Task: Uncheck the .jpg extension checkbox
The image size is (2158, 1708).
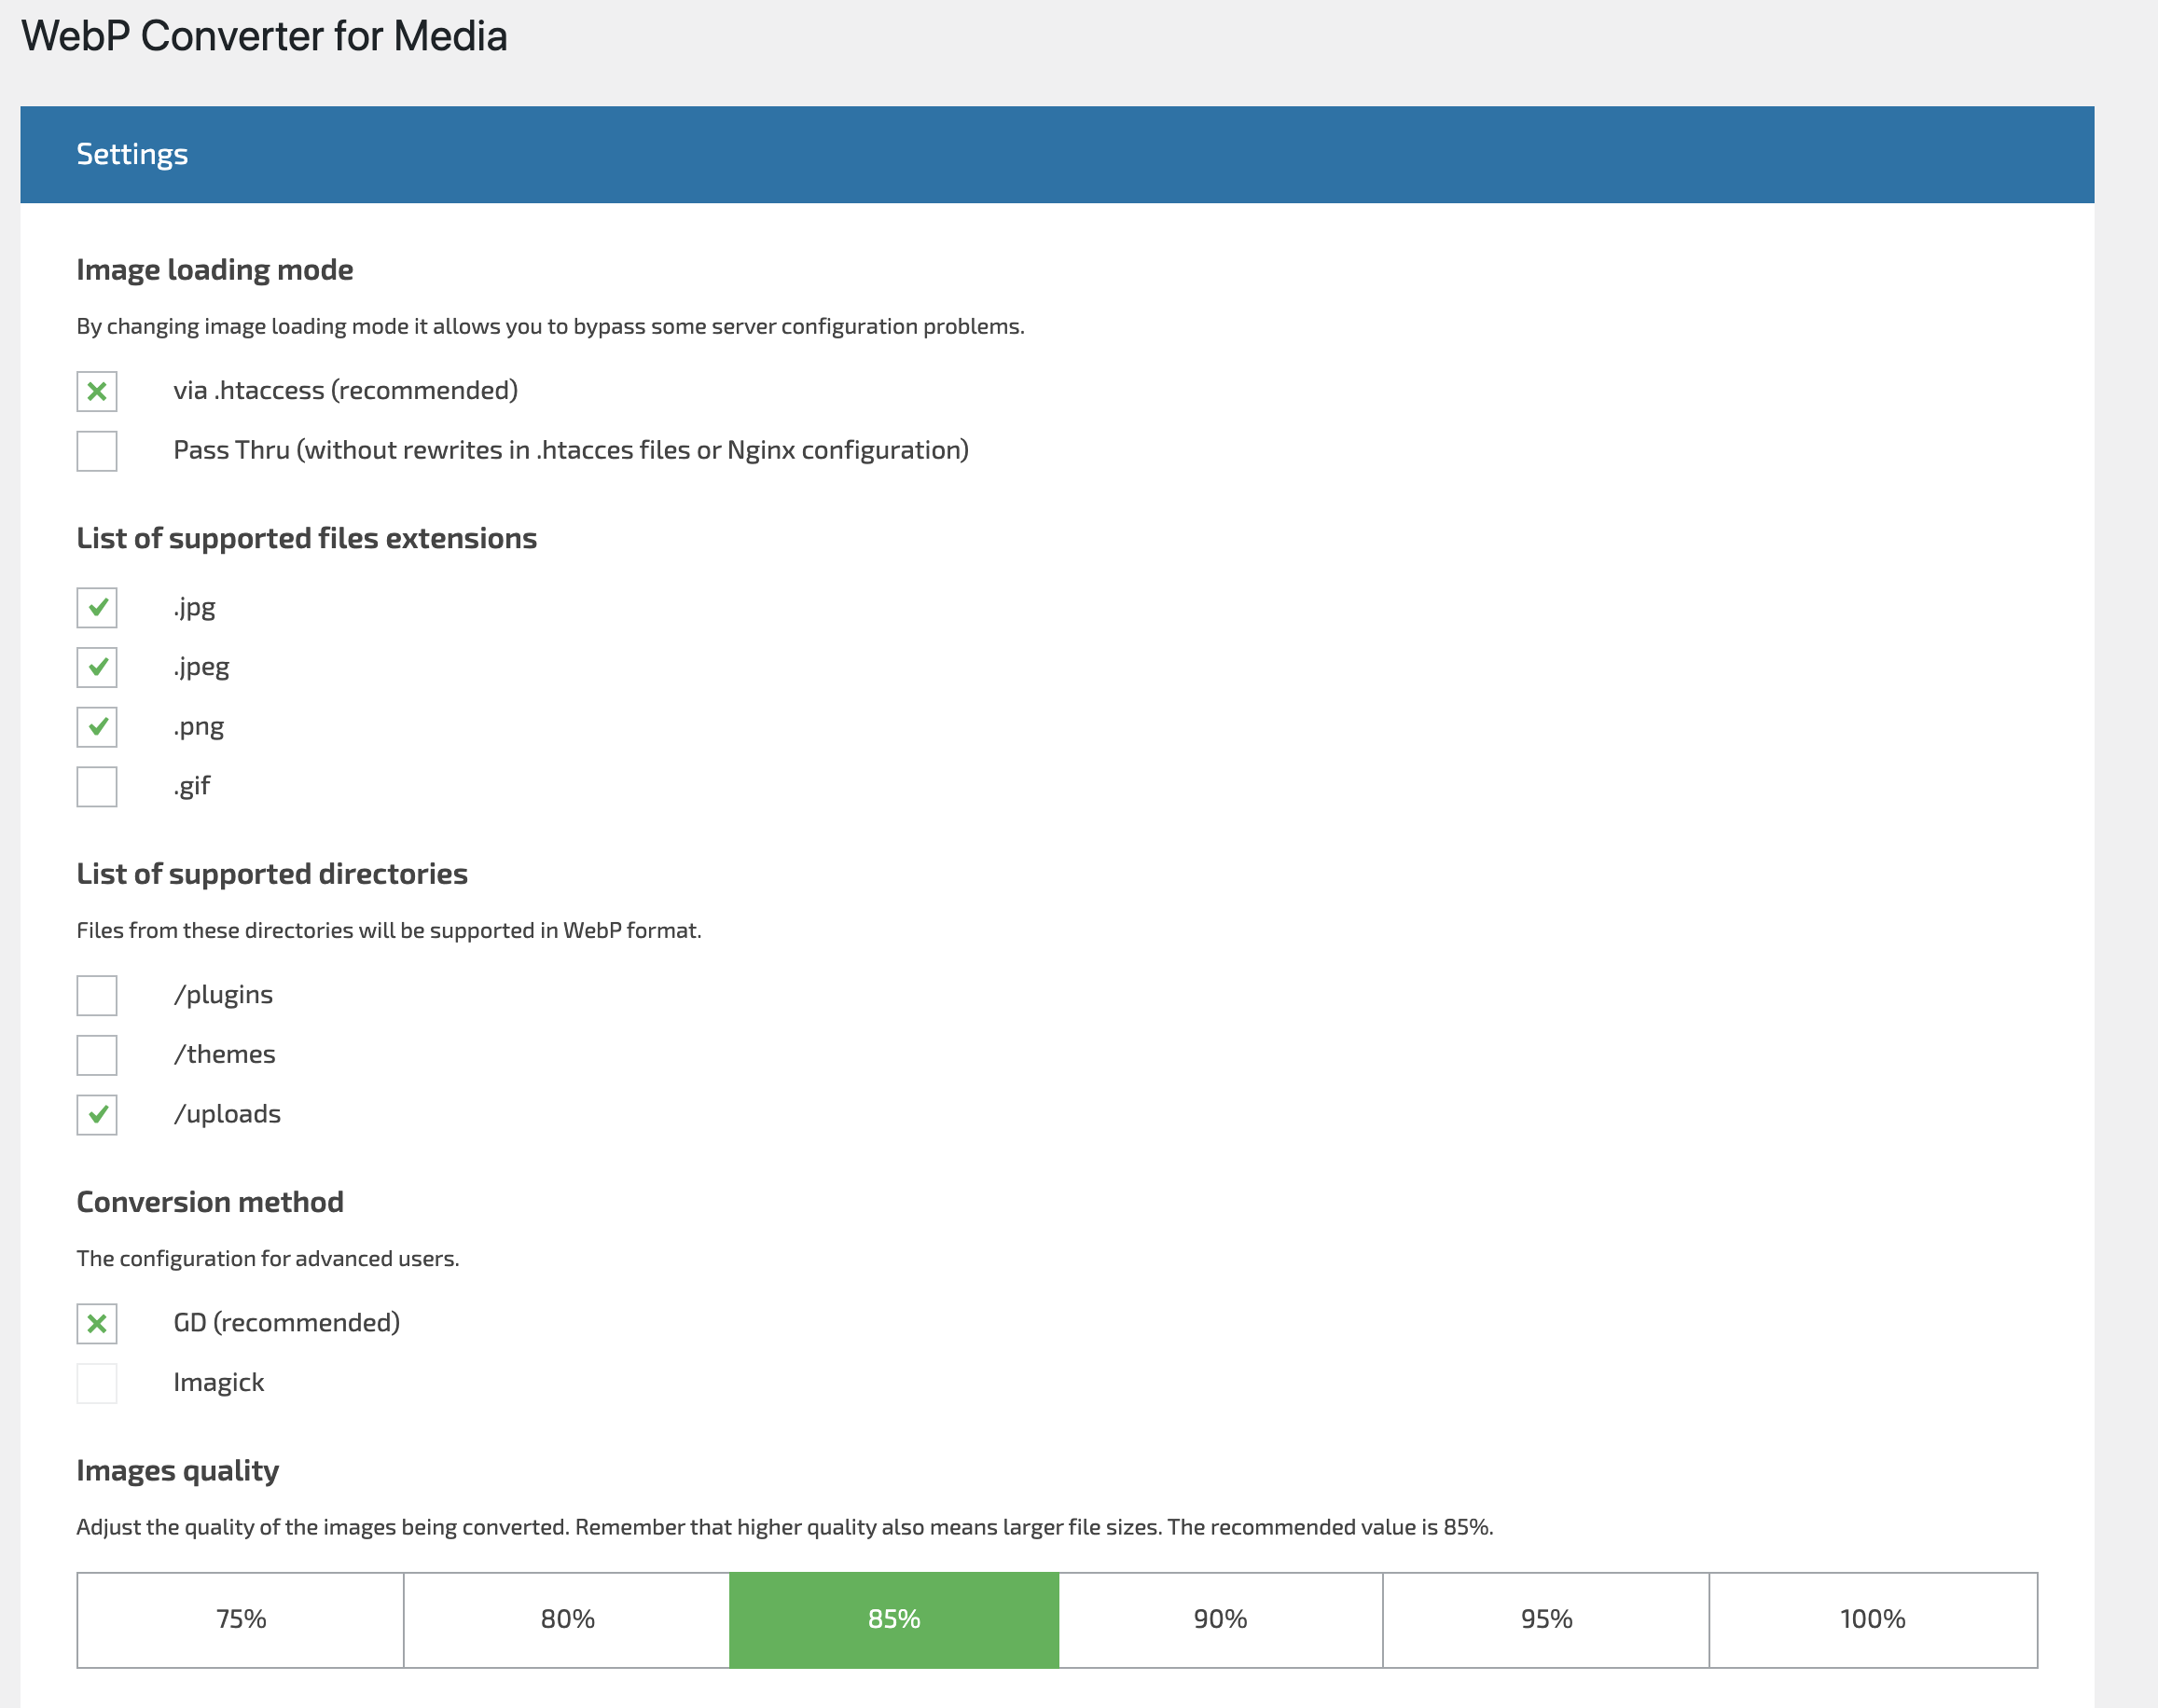Action: (x=97, y=607)
